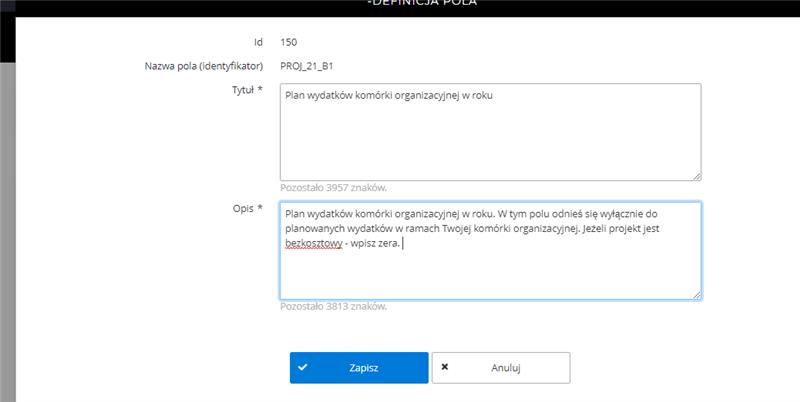Image resolution: width=800 pixels, height=402 pixels.
Task: Click the misspelled word "bezkosztowy" underlined in red
Action: 313,244
